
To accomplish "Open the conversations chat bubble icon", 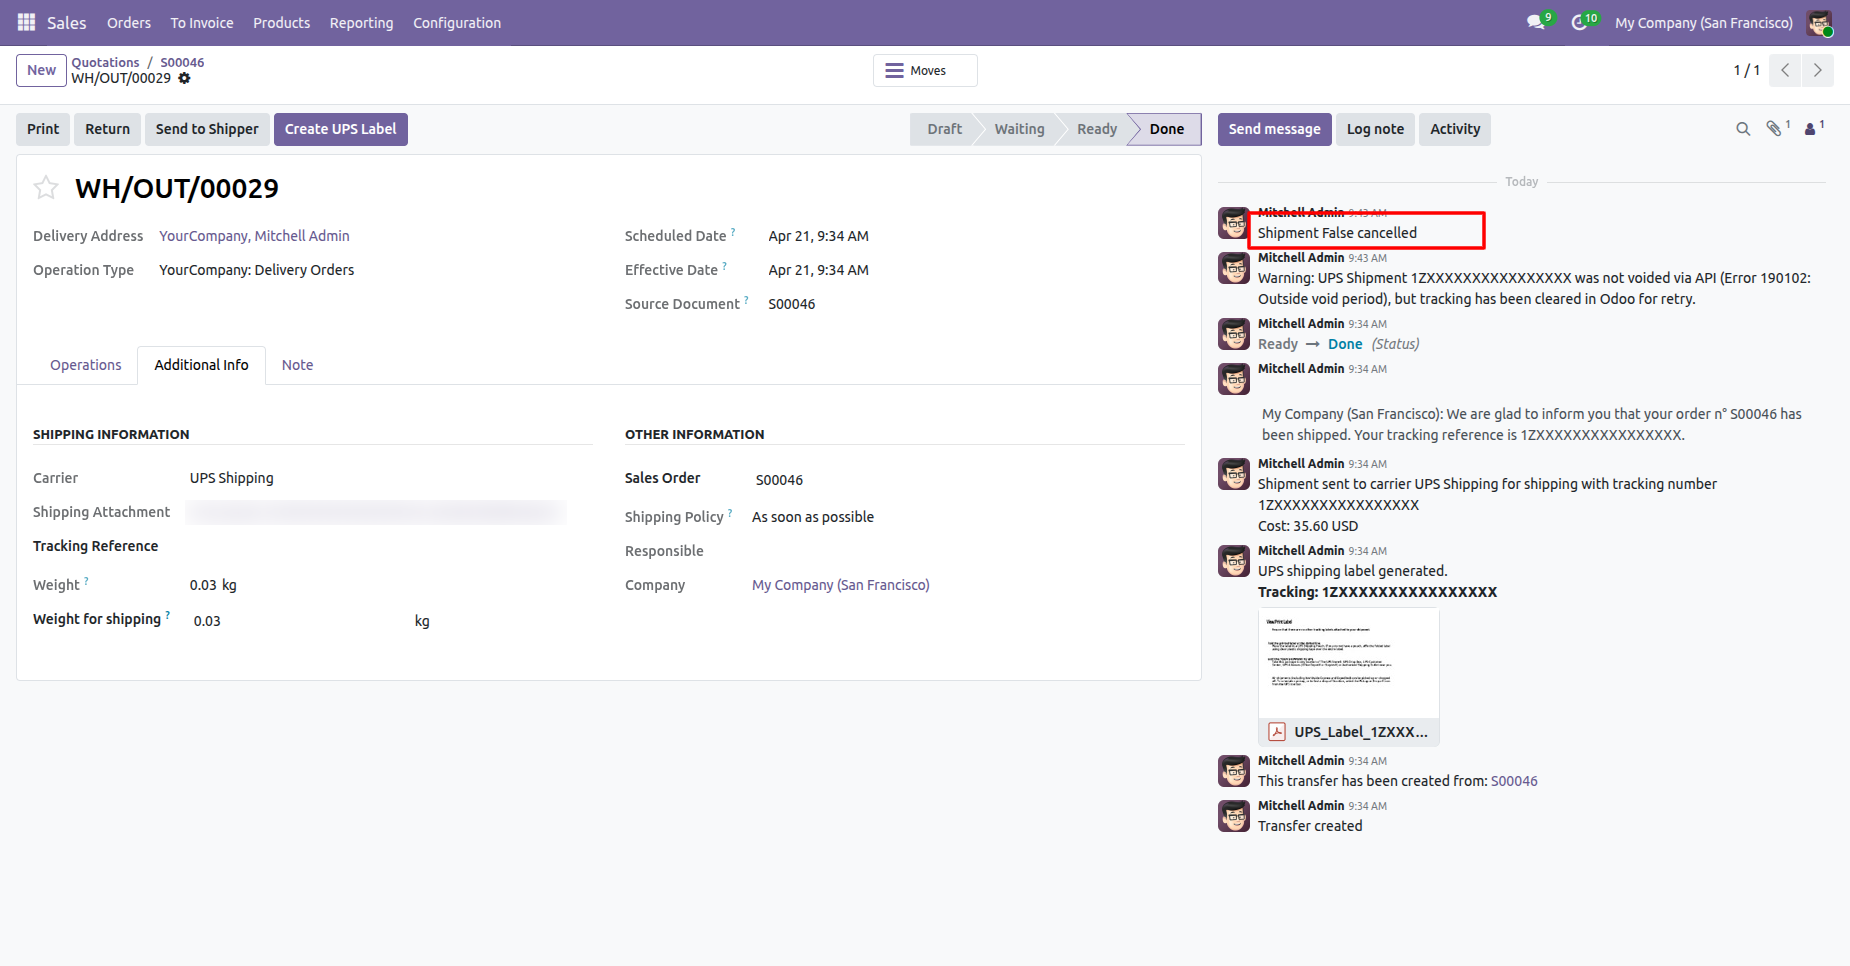I will [x=1535, y=22].
